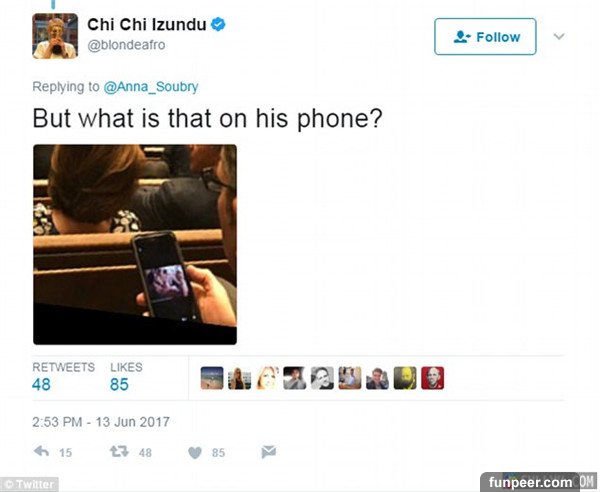Image resolution: width=600 pixels, height=492 pixels.
Task: Click the Chi Chi Izundu display name
Action: pos(147,25)
